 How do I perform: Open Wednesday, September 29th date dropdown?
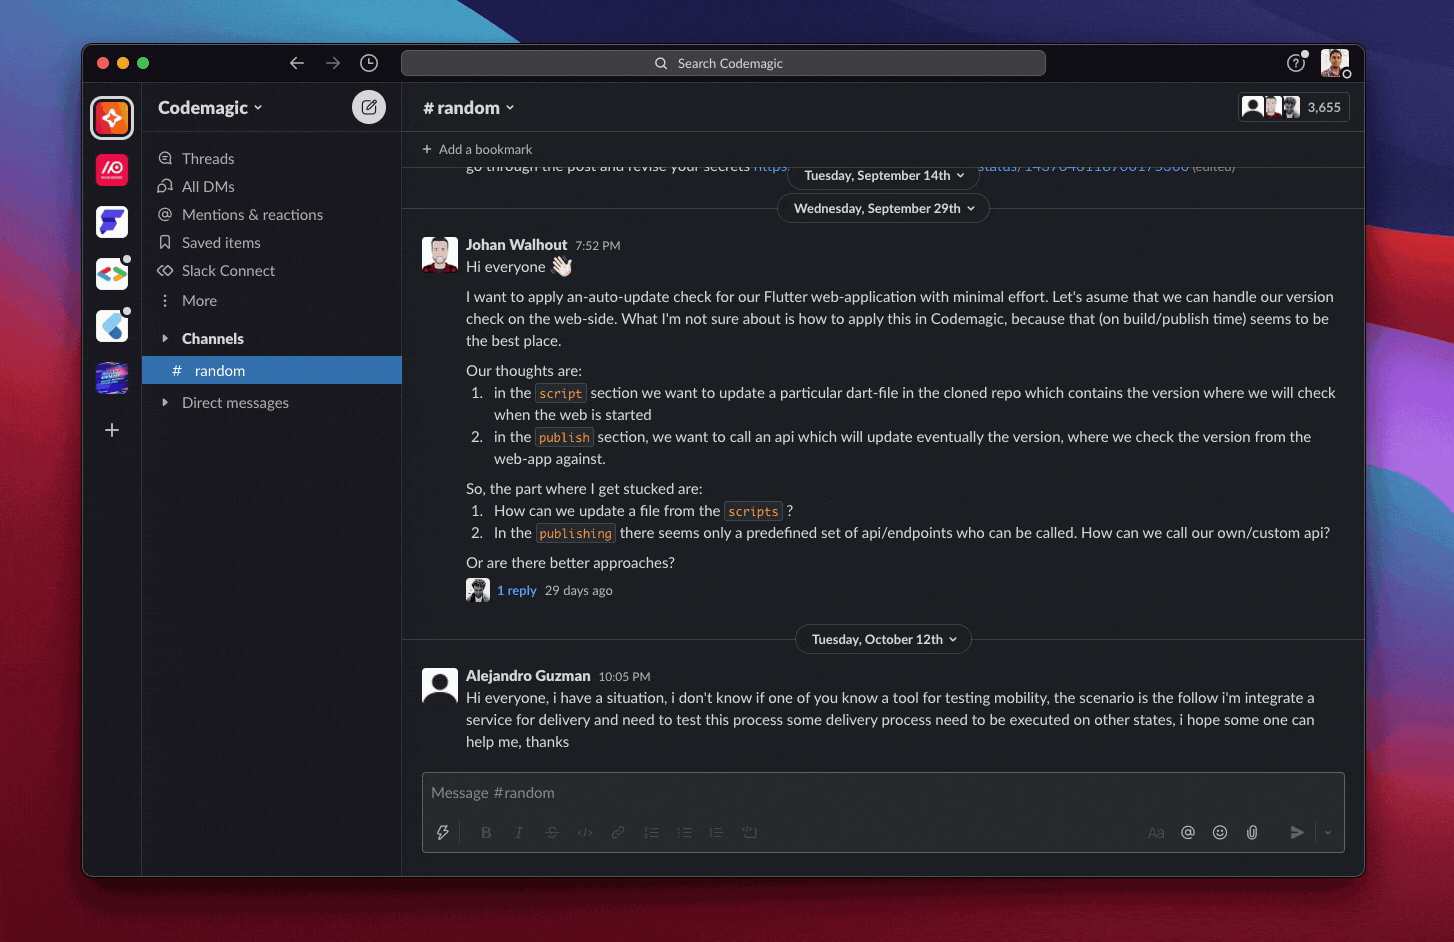(884, 208)
